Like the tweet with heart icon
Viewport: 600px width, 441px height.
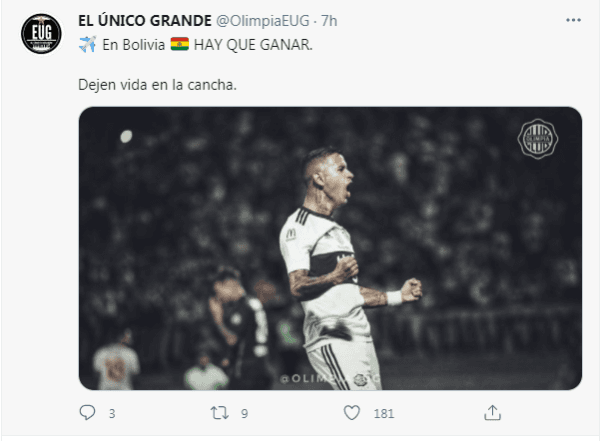tap(352, 413)
